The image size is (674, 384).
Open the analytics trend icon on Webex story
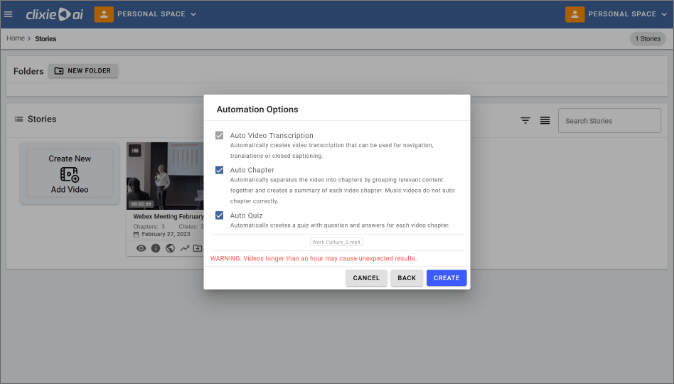(185, 248)
